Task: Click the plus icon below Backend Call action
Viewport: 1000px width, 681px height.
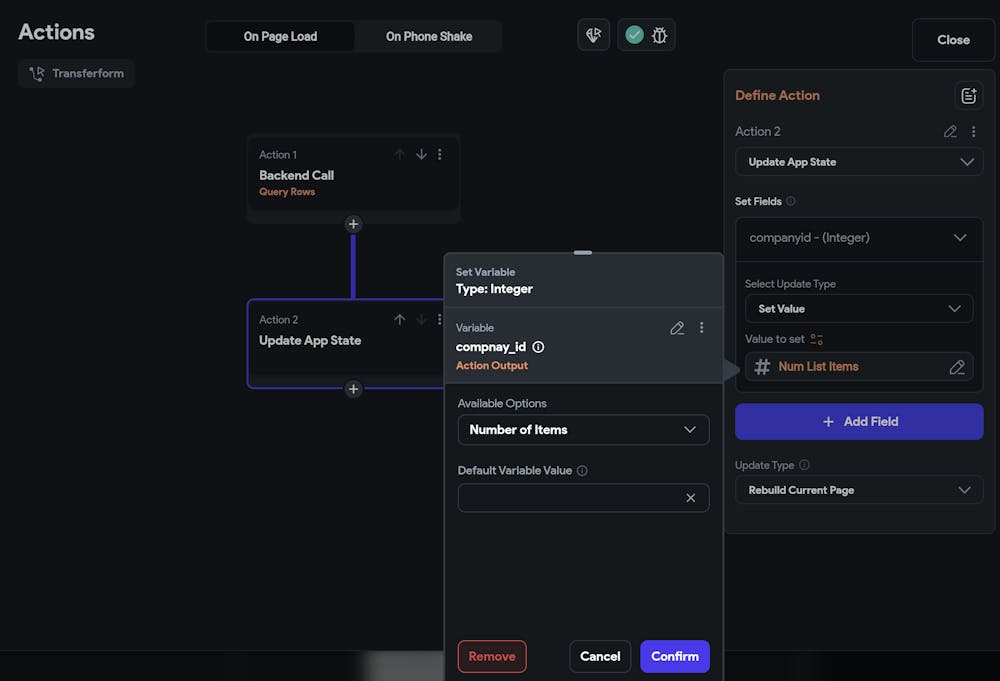Action: [353, 224]
